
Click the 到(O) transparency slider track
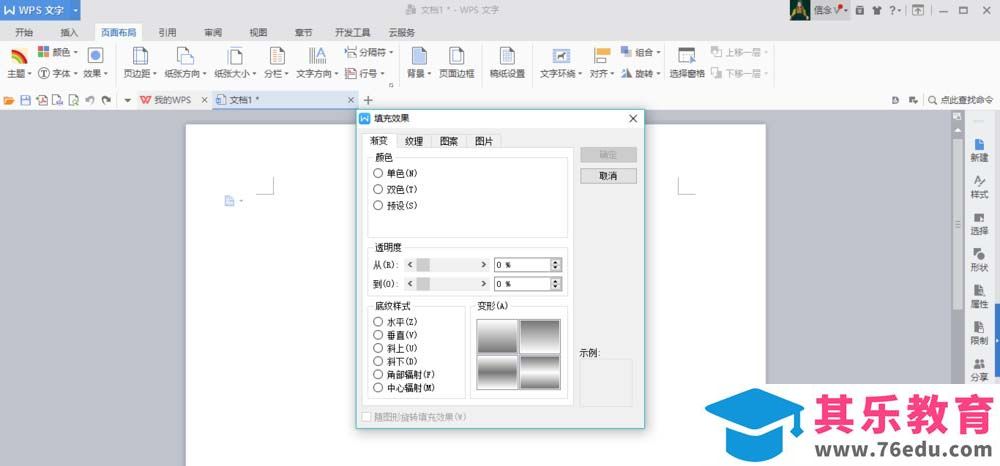point(448,284)
